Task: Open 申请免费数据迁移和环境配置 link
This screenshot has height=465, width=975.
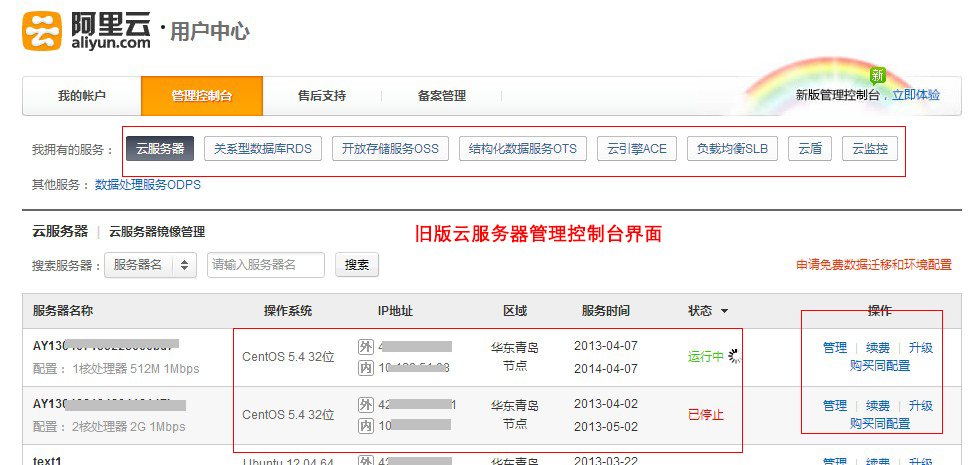Action: click(874, 264)
